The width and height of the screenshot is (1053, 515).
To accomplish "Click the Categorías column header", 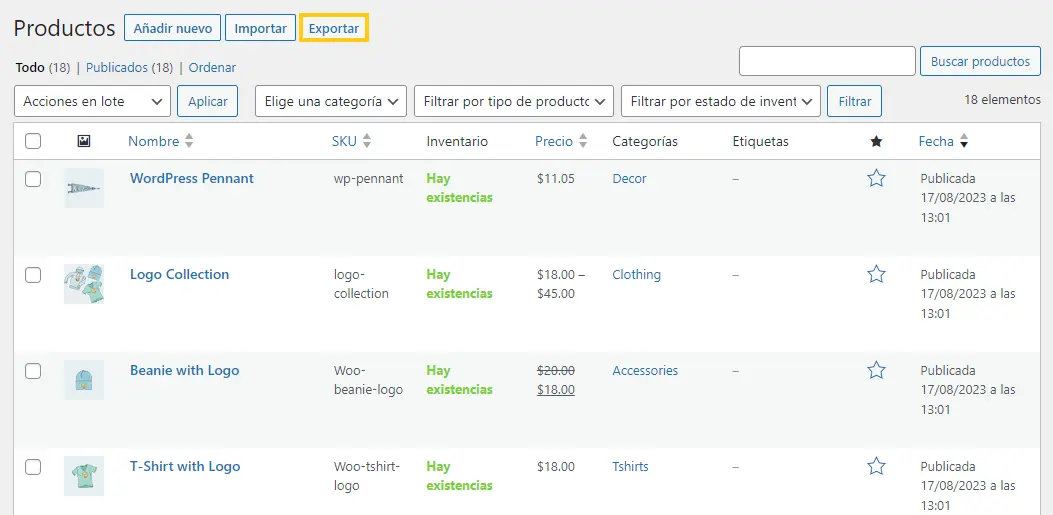I will point(645,141).
